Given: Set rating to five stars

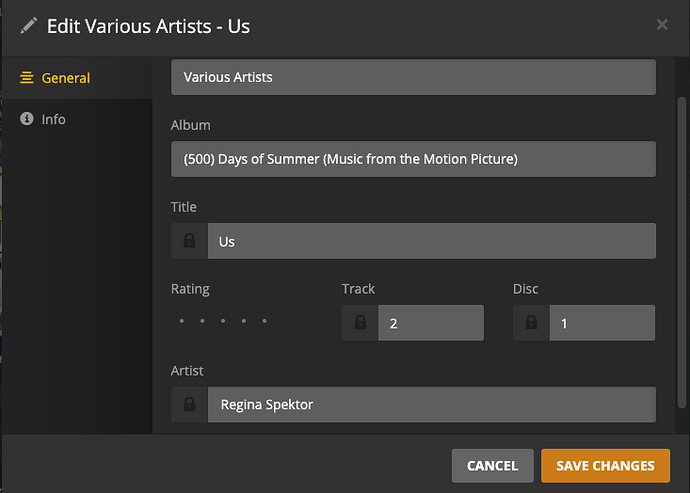Looking at the screenshot, I should pyautogui.click(x=265, y=322).
